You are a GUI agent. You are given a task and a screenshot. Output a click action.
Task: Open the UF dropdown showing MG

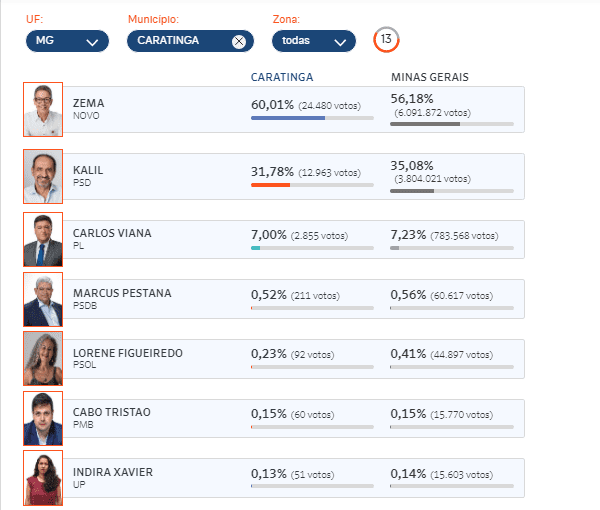pyautogui.click(x=67, y=41)
